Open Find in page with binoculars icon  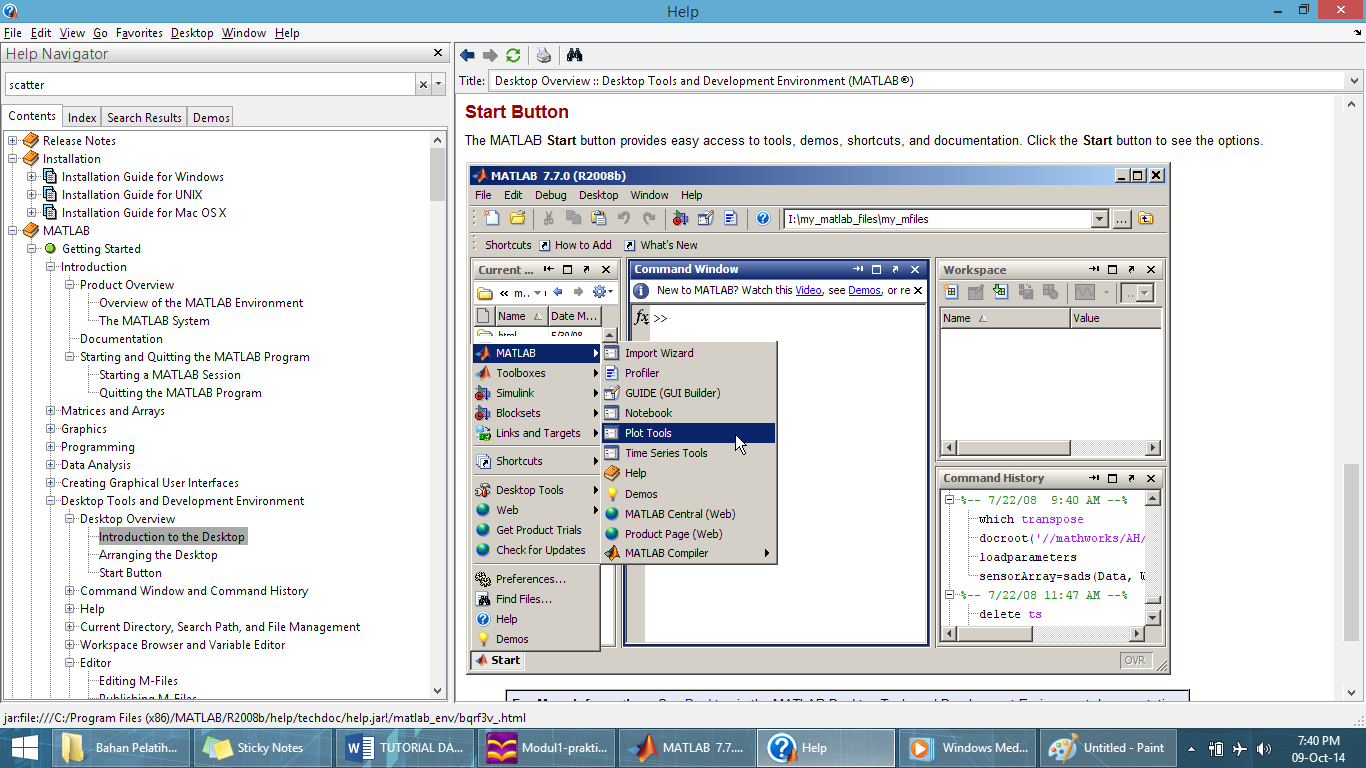(x=574, y=55)
